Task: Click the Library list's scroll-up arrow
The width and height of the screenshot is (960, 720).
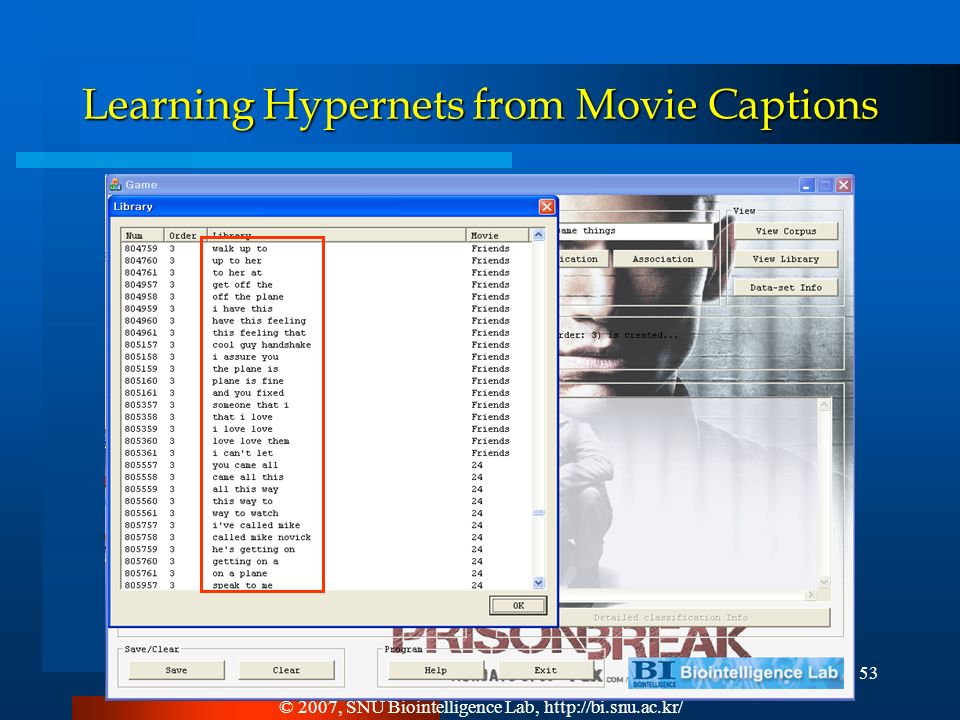Action: (x=538, y=234)
